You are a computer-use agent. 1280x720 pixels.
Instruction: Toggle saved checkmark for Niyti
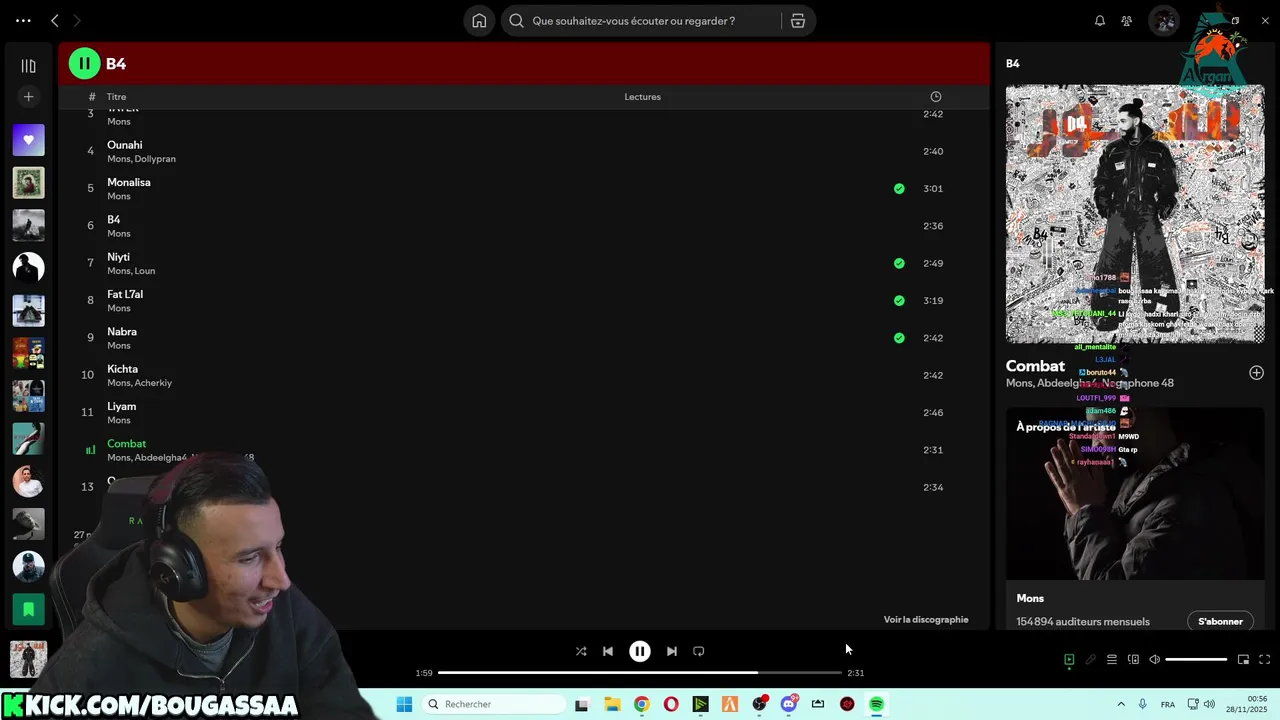(899, 263)
